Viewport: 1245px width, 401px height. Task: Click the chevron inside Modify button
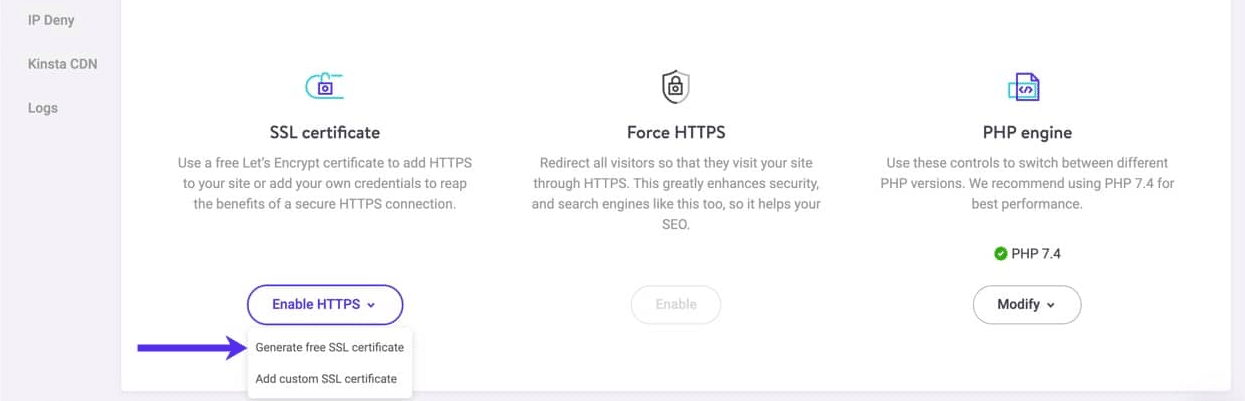[1051, 305]
